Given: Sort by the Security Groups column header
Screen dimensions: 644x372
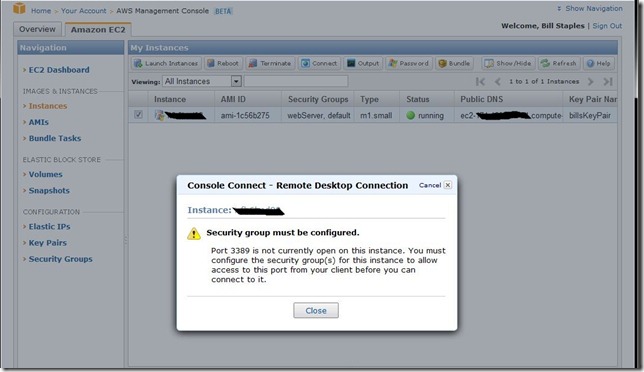Looking at the screenshot, I should coord(318,99).
